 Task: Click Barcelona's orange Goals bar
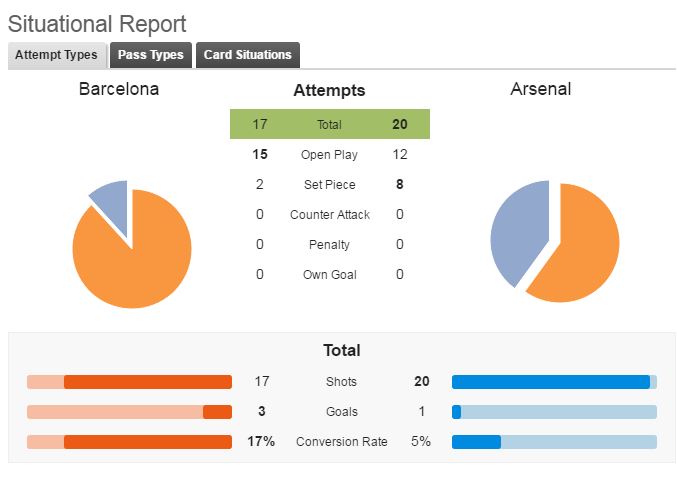coord(218,412)
